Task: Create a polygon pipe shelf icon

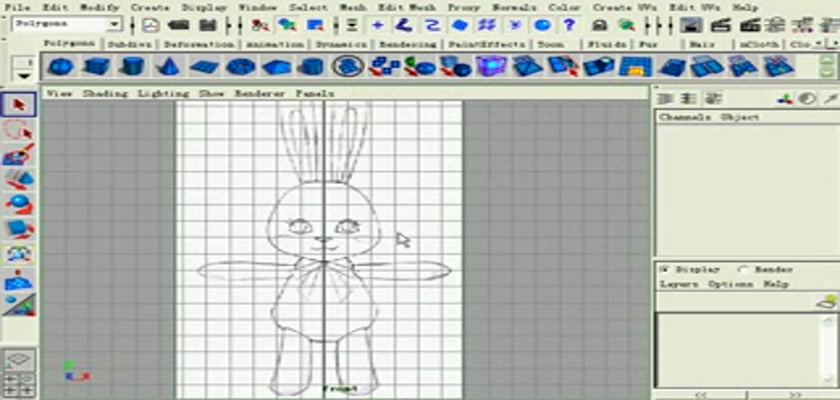Action: 311,67
